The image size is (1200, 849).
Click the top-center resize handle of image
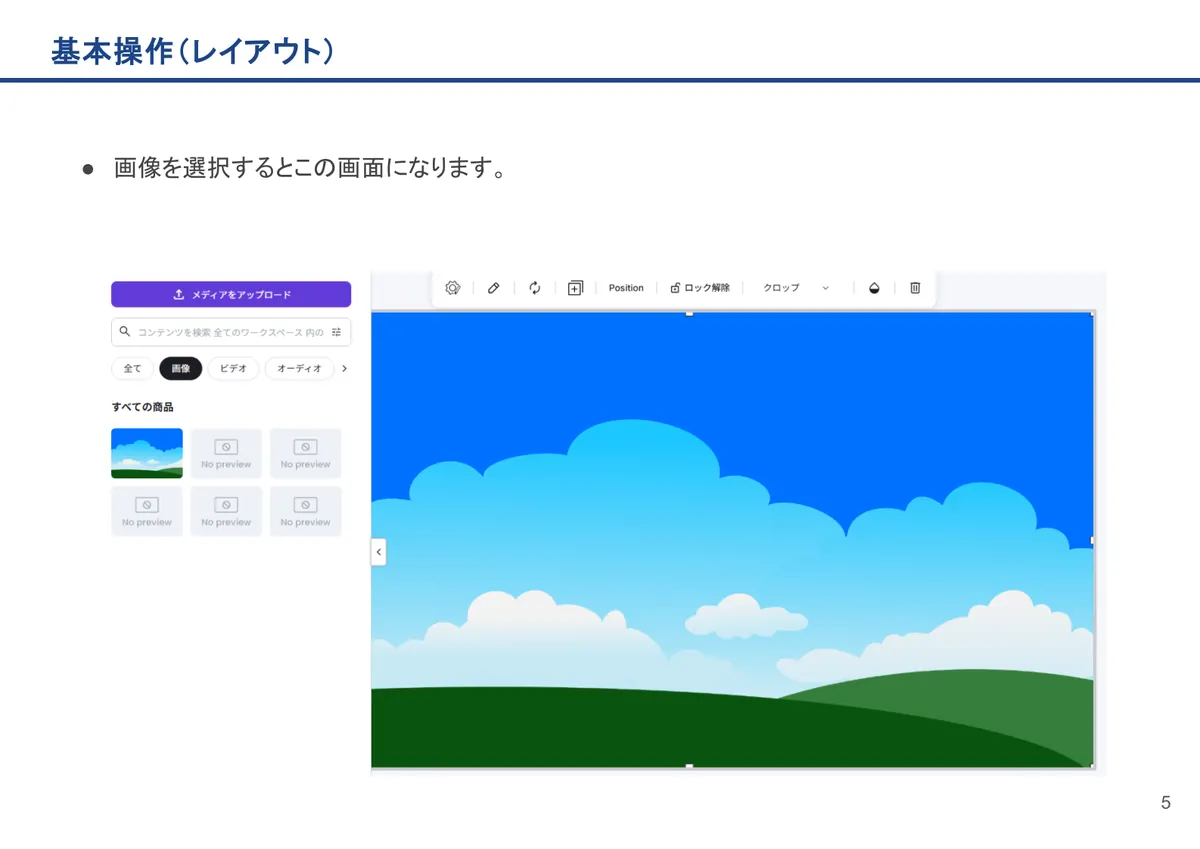pos(689,313)
